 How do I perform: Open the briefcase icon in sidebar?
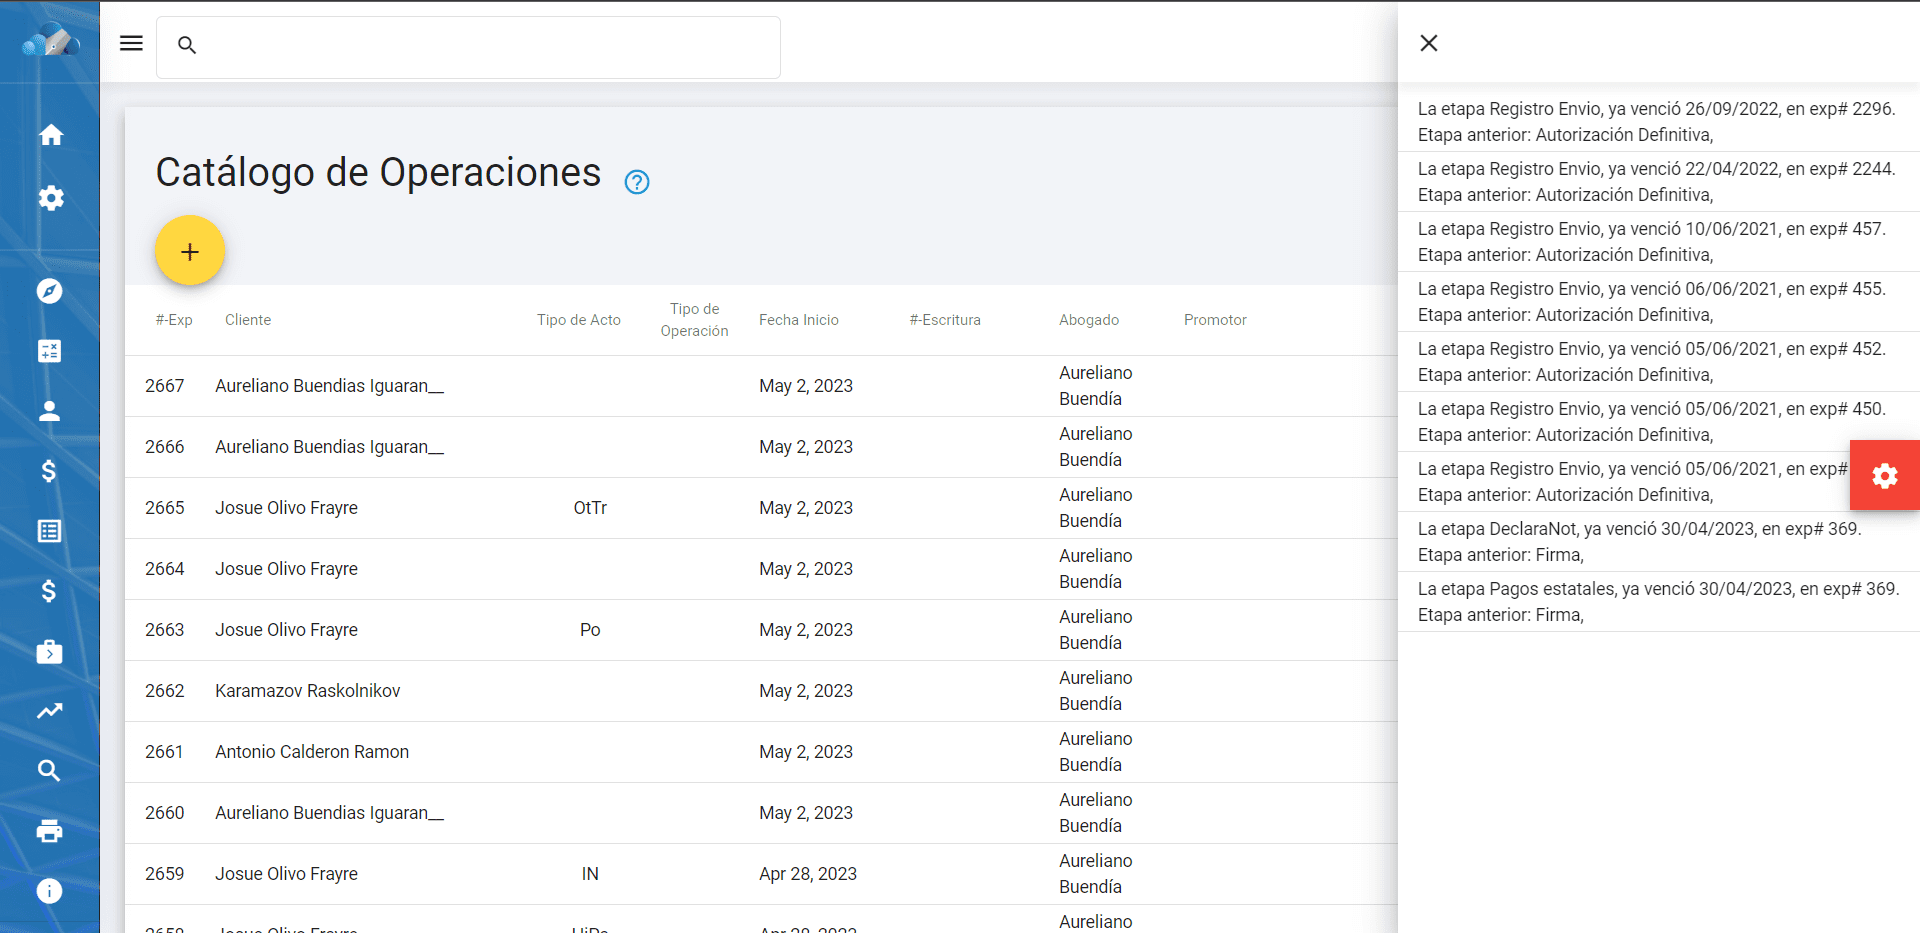tap(50, 652)
